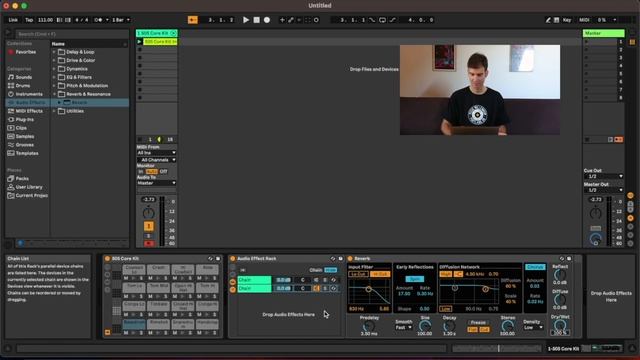This screenshot has height=360, width=640.
Task: Toggle the 505 Core Kit device activator
Action: tap(107, 258)
